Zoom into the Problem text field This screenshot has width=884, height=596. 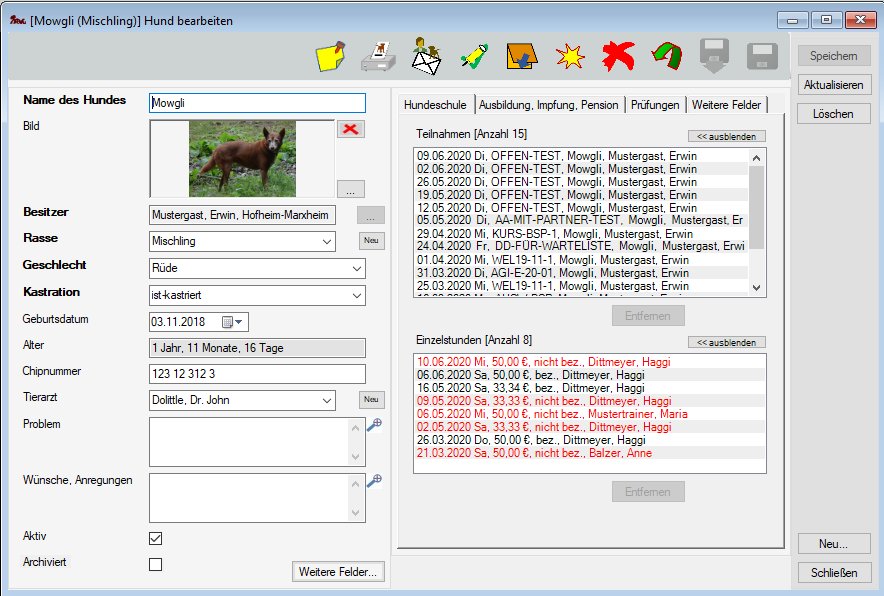click(x=374, y=425)
